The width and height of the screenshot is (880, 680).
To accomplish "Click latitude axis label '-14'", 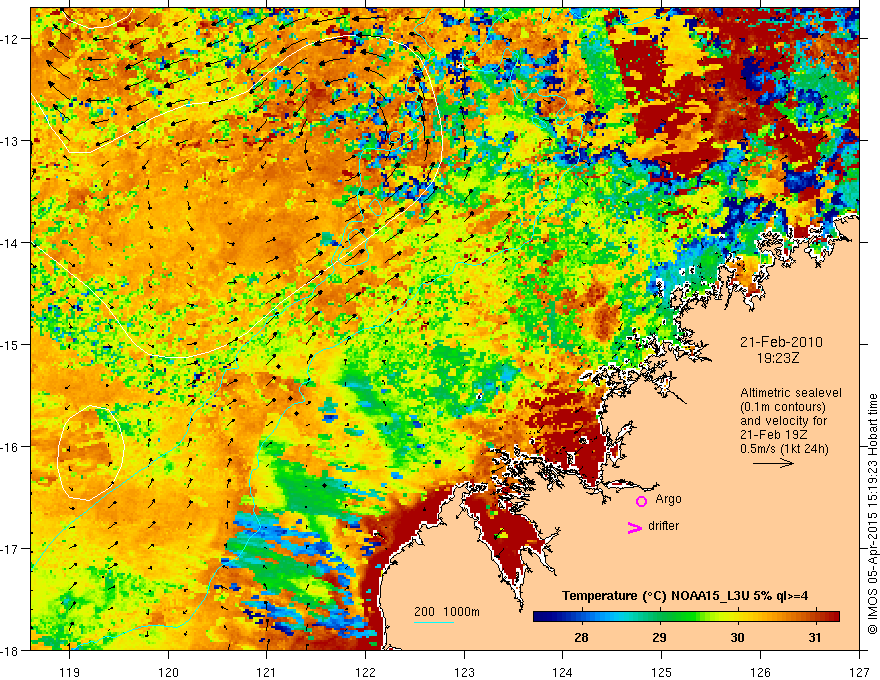I will (x=11, y=243).
